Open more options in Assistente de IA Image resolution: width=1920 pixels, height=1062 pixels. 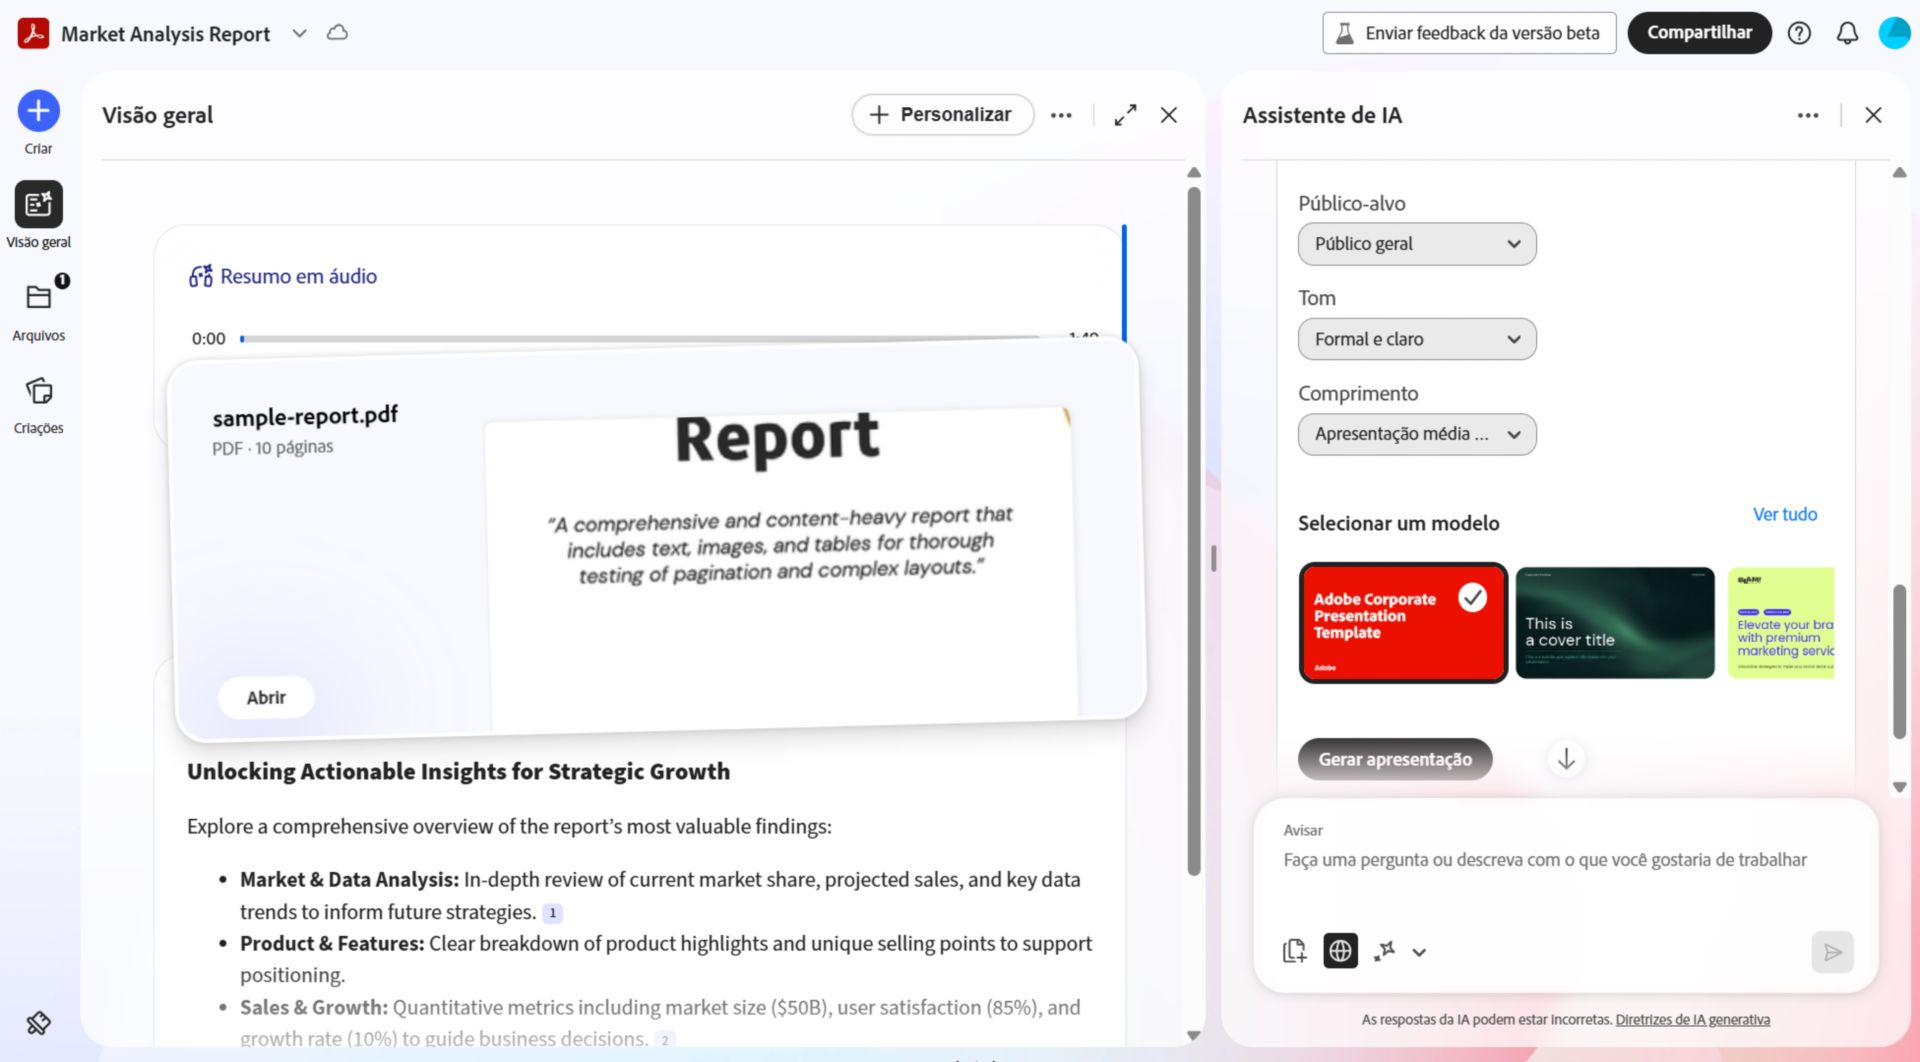tap(1808, 115)
